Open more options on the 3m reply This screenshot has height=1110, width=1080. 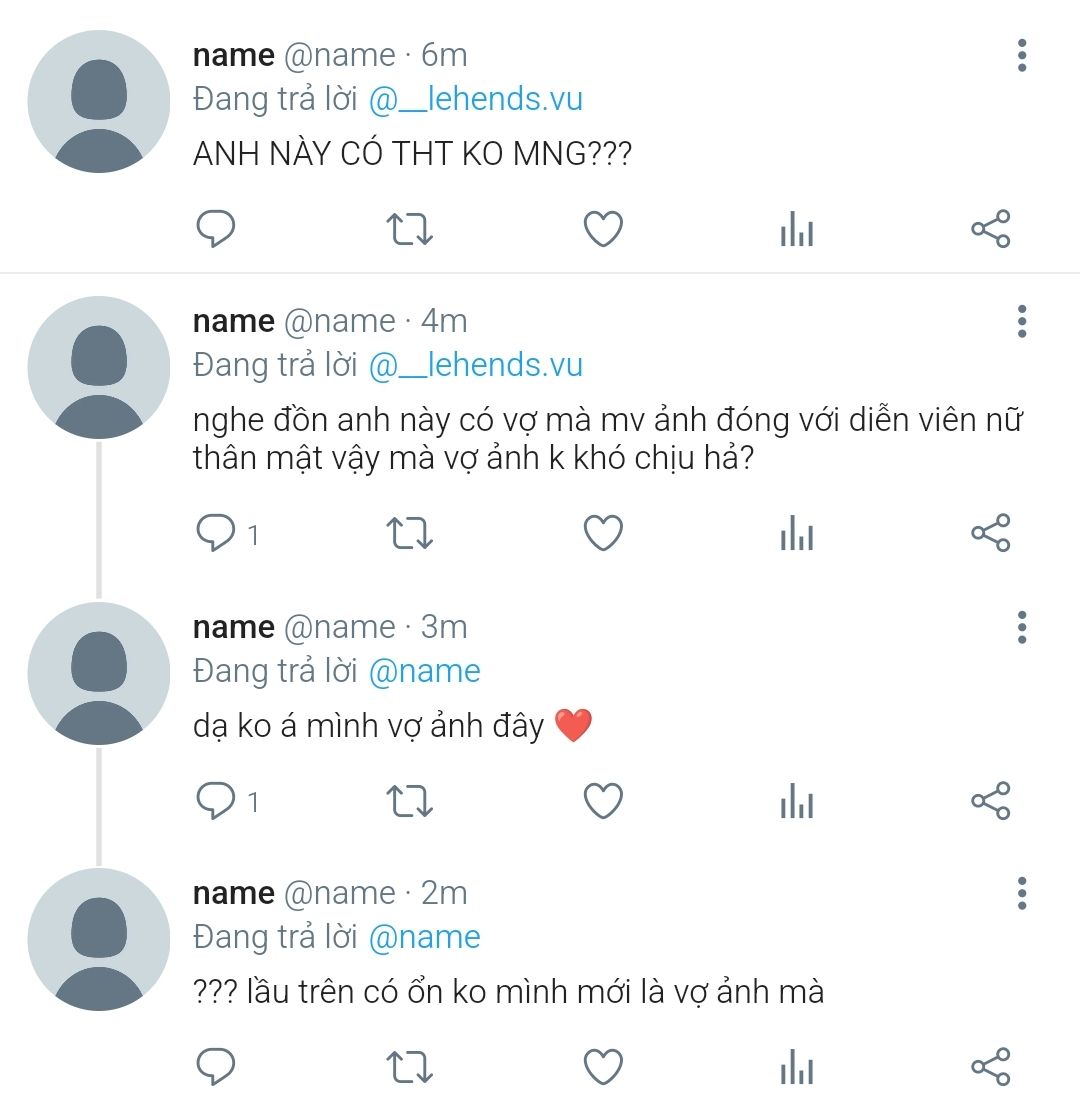pos(1021,627)
